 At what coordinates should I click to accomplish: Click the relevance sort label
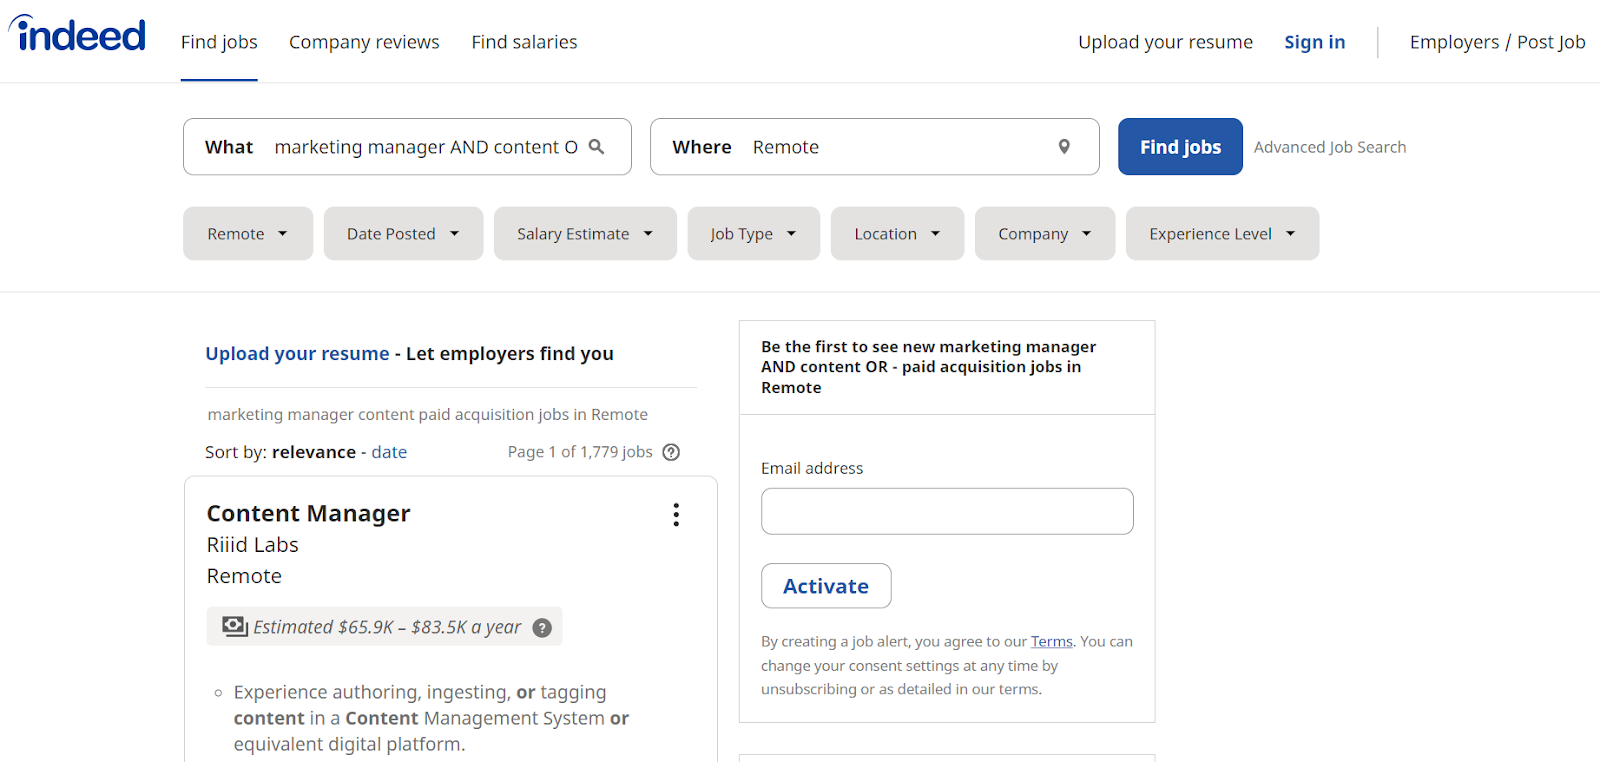(314, 452)
